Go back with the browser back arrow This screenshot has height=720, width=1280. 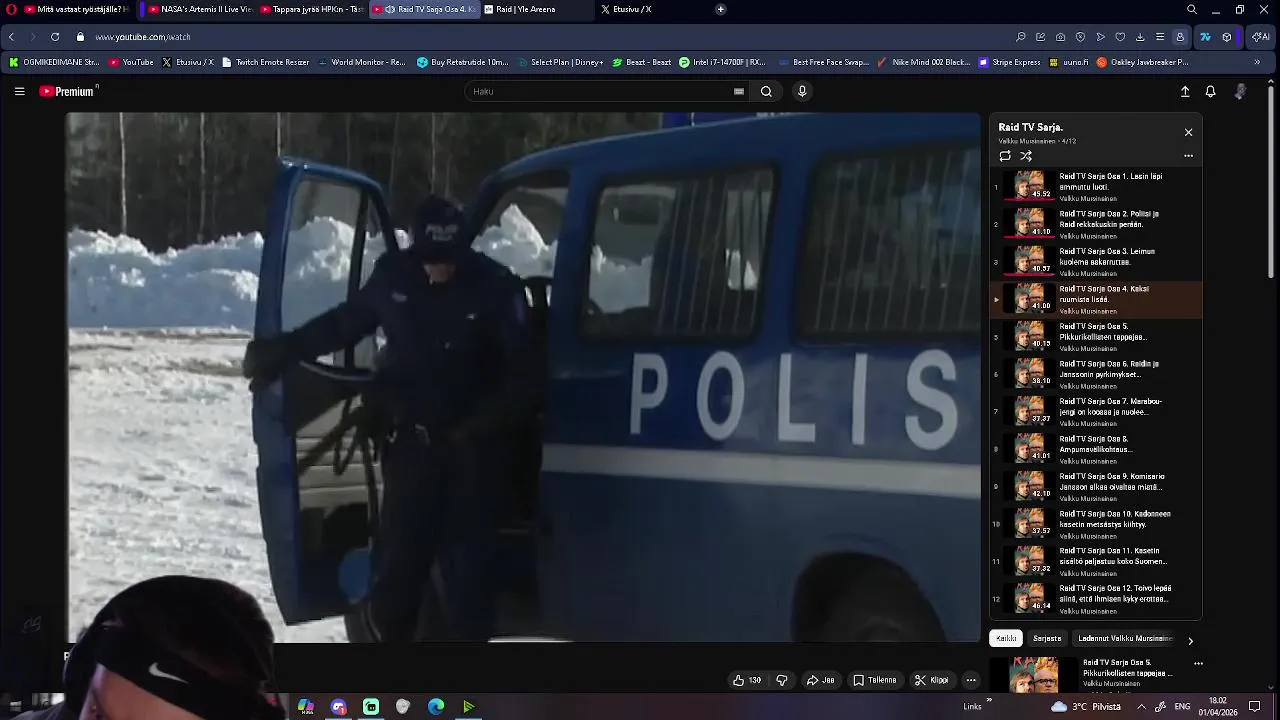[x=11, y=37]
